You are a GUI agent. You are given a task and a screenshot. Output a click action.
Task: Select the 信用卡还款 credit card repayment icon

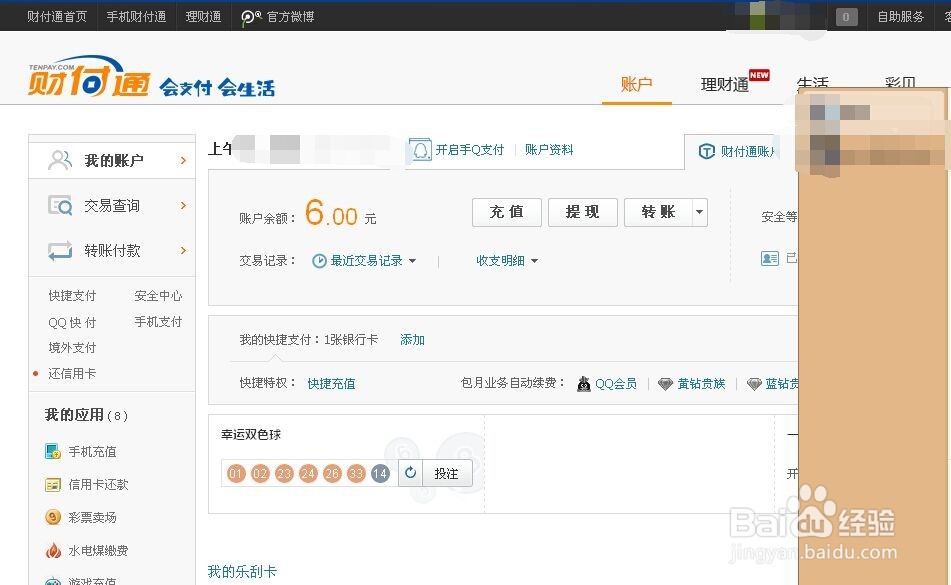click(55, 484)
